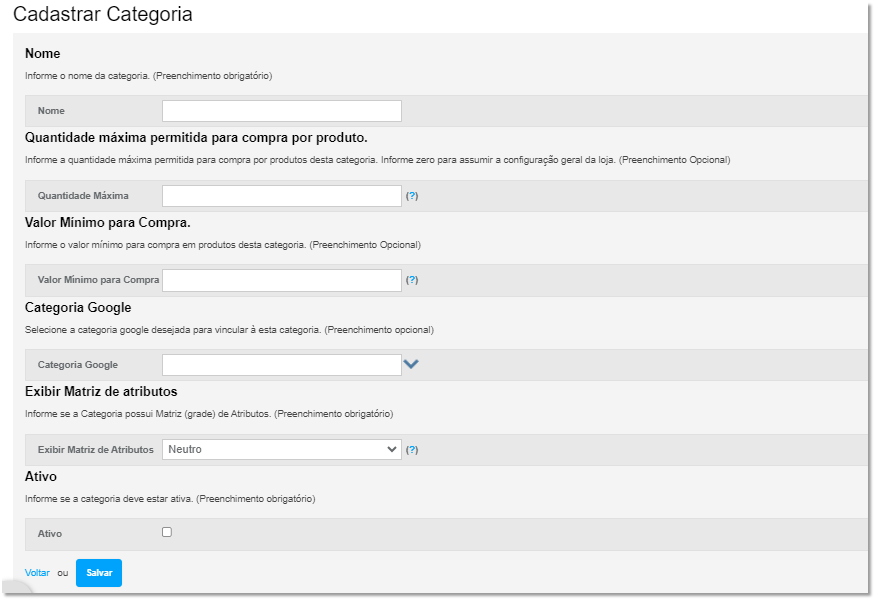Screen dimensions: 875x600
Task: Click the Quantidade Máxima input box
Action: click(x=281, y=196)
